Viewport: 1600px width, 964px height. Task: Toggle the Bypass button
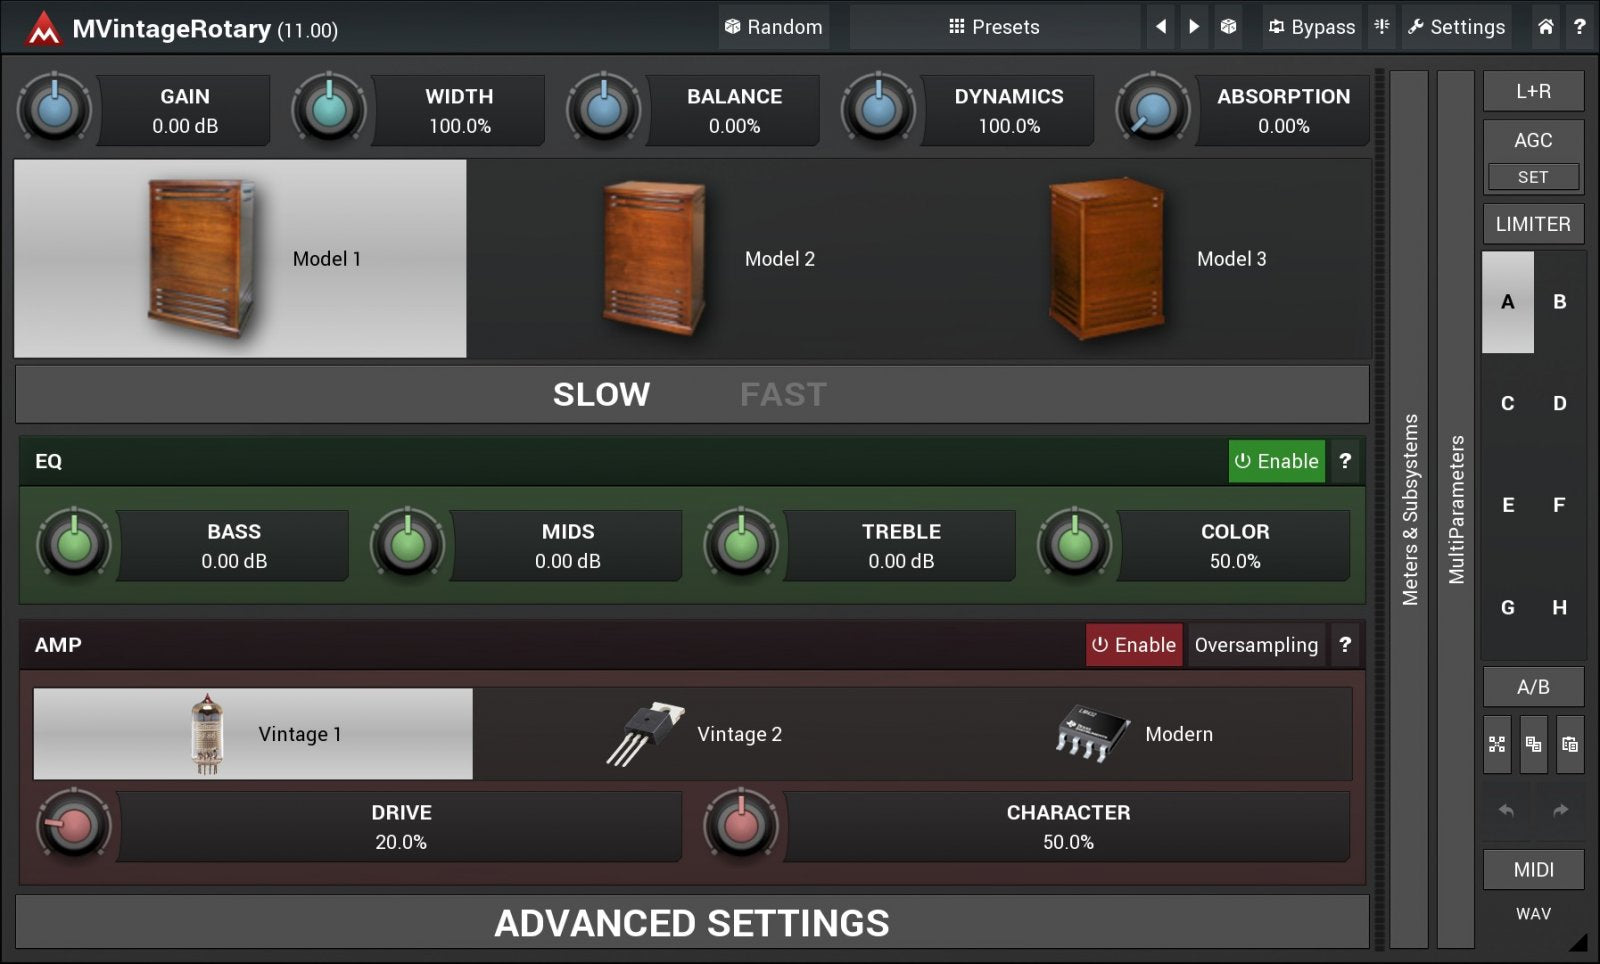1311,27
